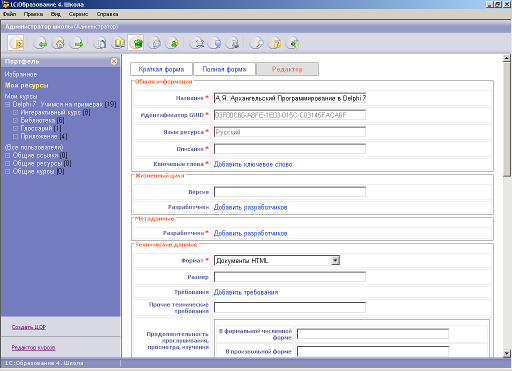The width and height of the screenshot is (512, 371).
Task: Select Delphi 7. Учимся на примерах course
Action: pos(64,105)
